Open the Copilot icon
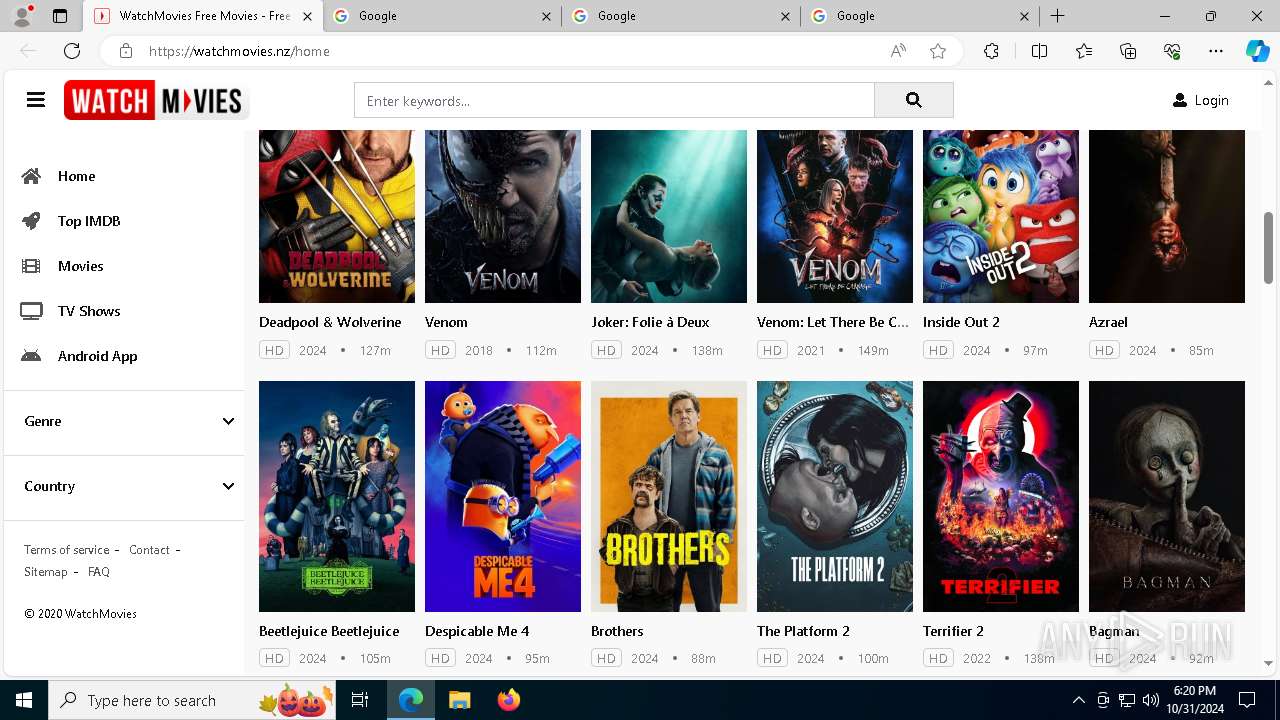Viewport: 1280px width, 720px height. (1257, 51)
